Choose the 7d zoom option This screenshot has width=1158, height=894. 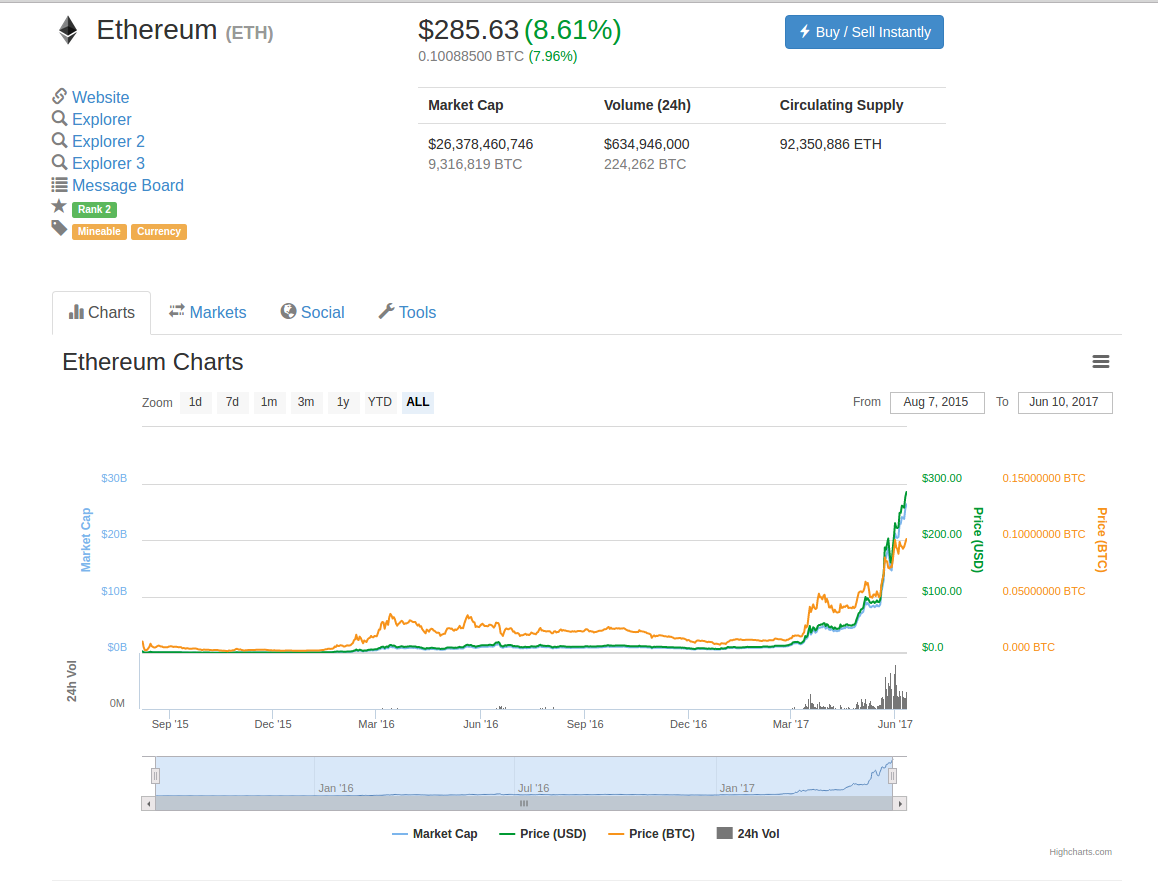tap(232, 402)
